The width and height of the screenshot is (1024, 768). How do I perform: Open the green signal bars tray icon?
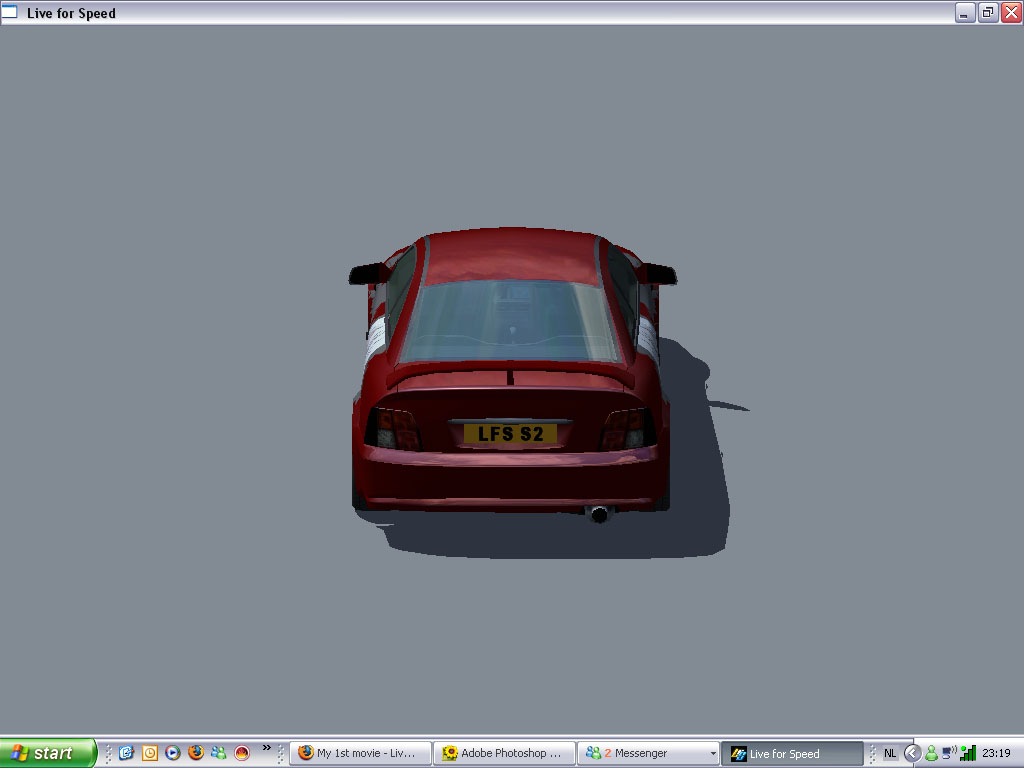point(968,753)
